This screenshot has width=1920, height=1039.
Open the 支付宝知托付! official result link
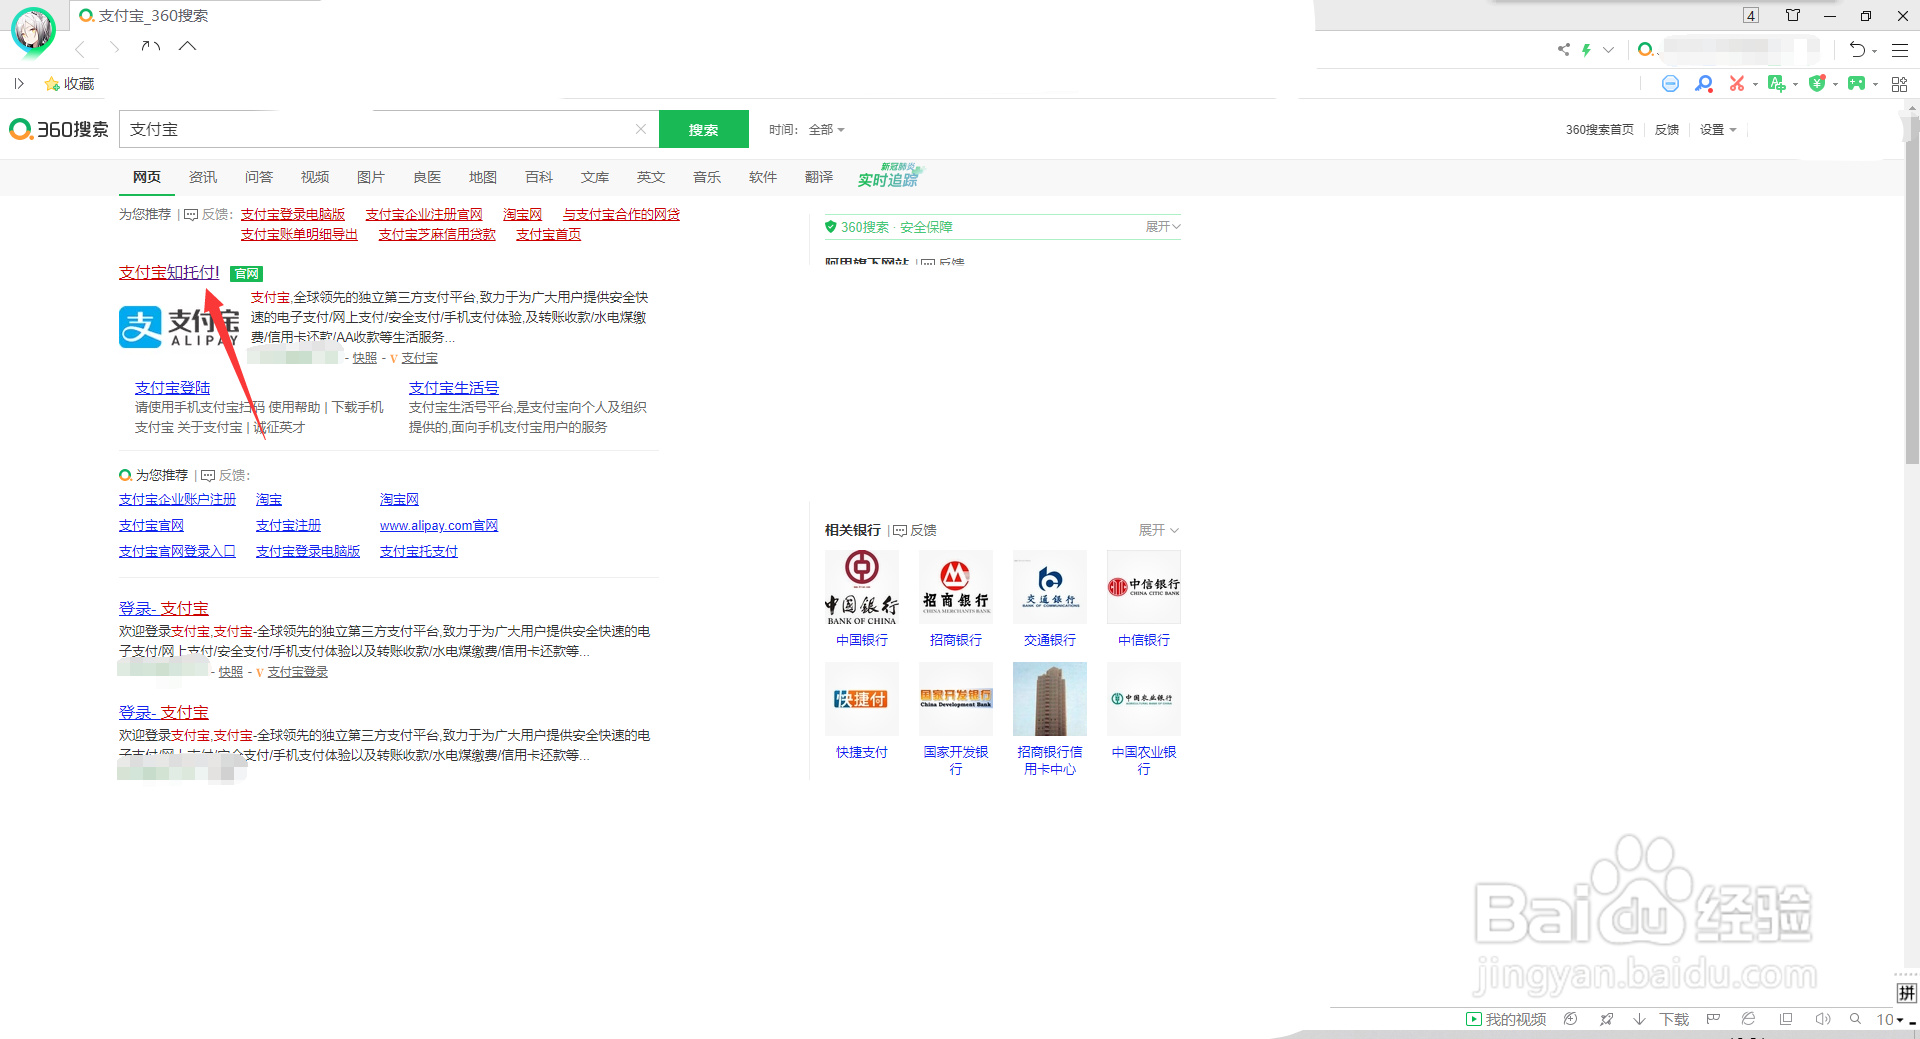169,272
